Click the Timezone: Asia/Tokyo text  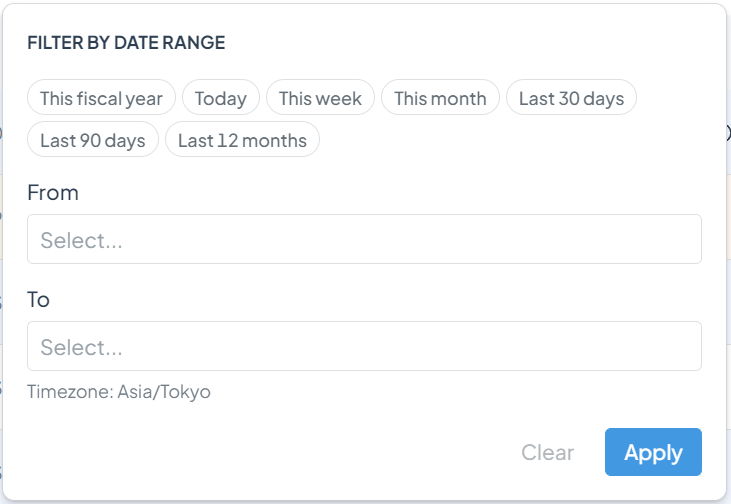pyautogui.click(x=119, y=392)
